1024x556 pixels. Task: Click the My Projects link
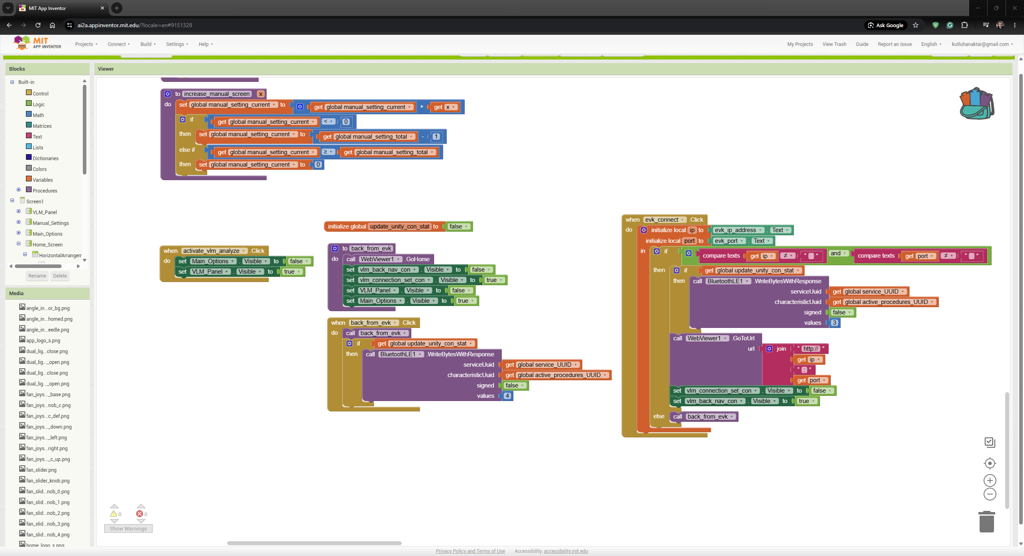(x=799, y=44)
